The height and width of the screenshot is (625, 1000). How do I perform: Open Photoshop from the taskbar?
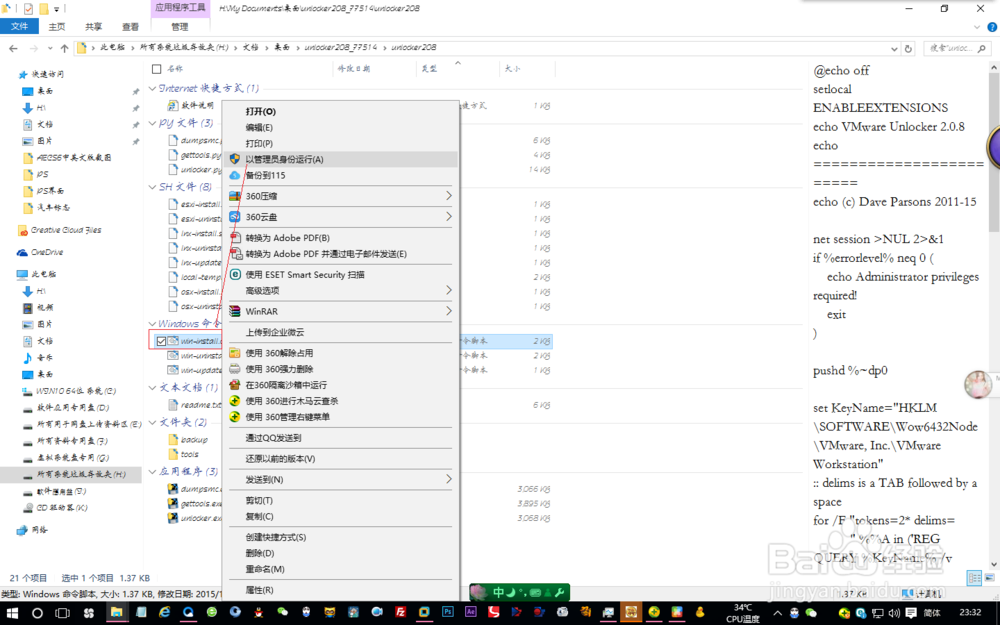[x=448, y=613]
